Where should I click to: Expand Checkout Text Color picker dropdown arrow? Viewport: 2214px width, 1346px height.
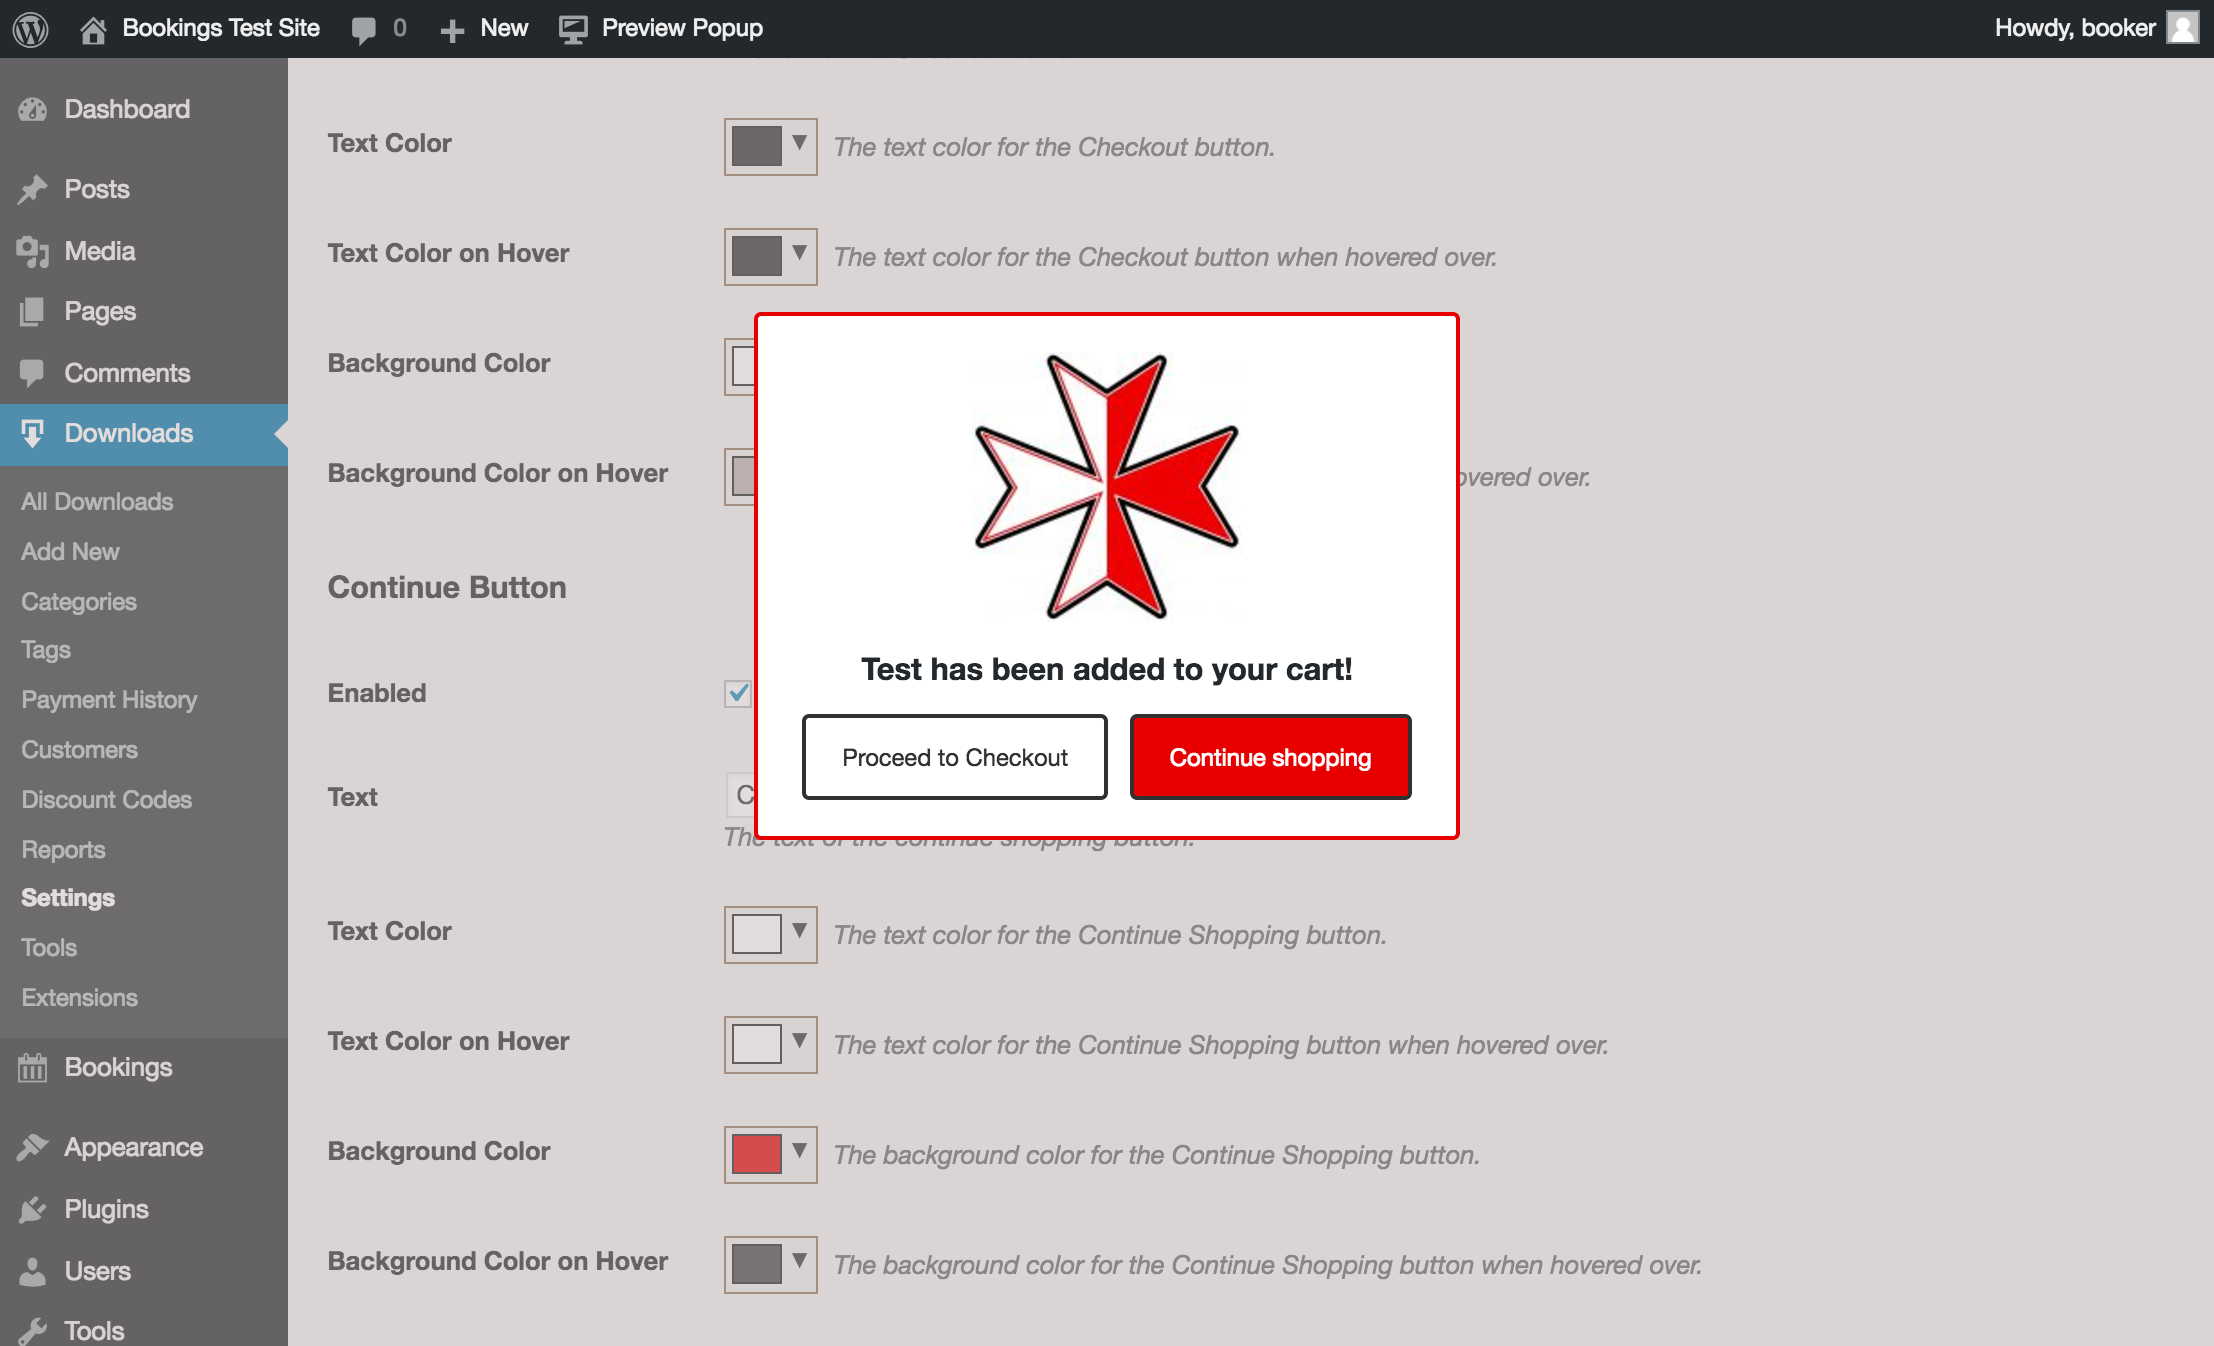pos(799,143)
